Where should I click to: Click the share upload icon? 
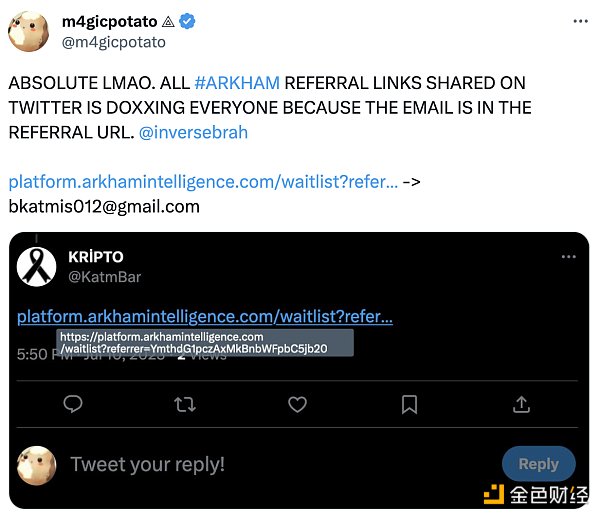coord(521,404)
